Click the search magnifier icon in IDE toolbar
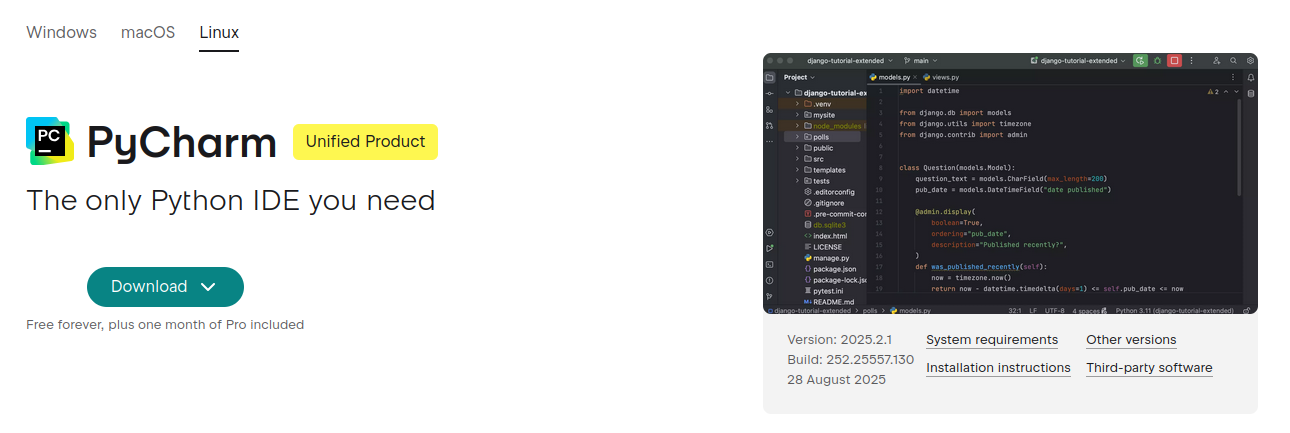 pyautogui.click(x=1233, y=61)
